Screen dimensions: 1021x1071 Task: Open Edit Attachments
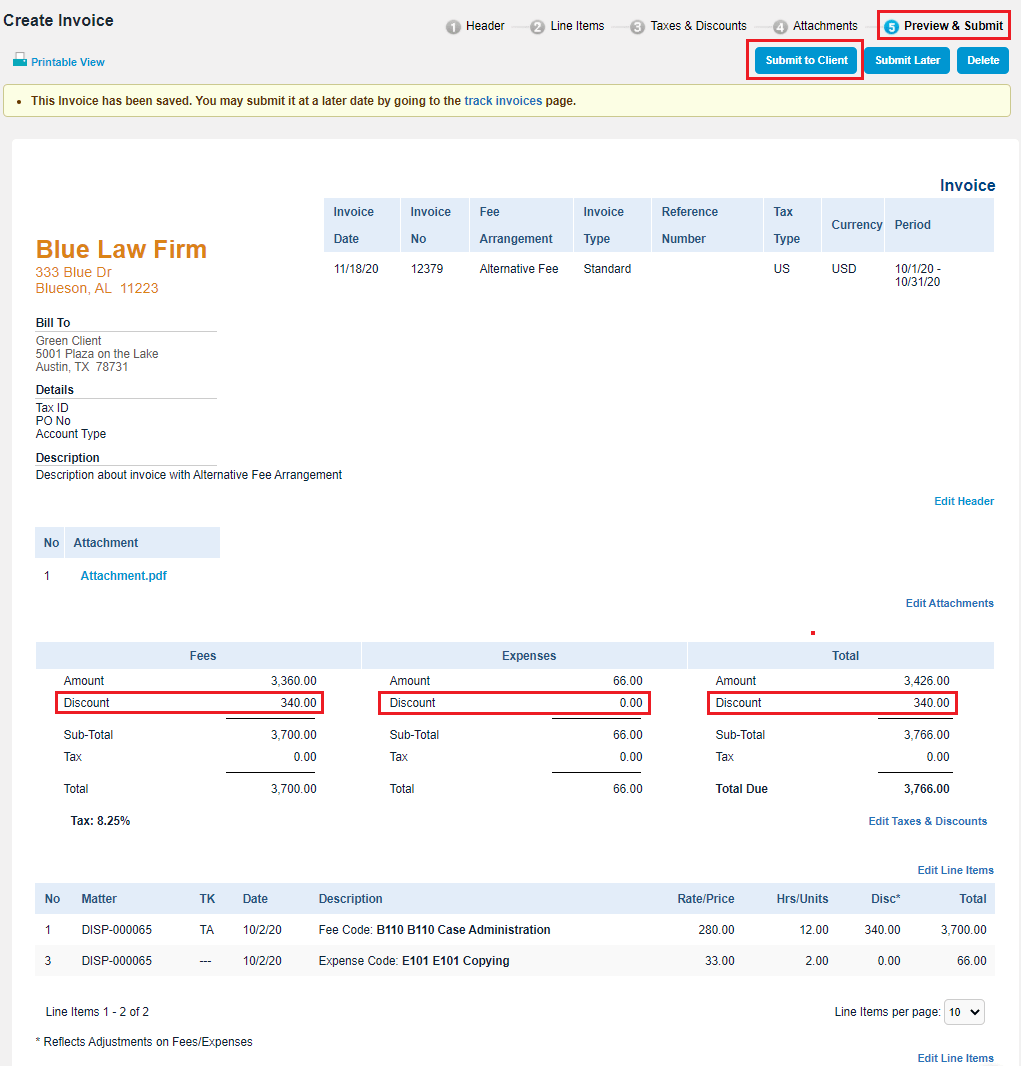point(949,603)
